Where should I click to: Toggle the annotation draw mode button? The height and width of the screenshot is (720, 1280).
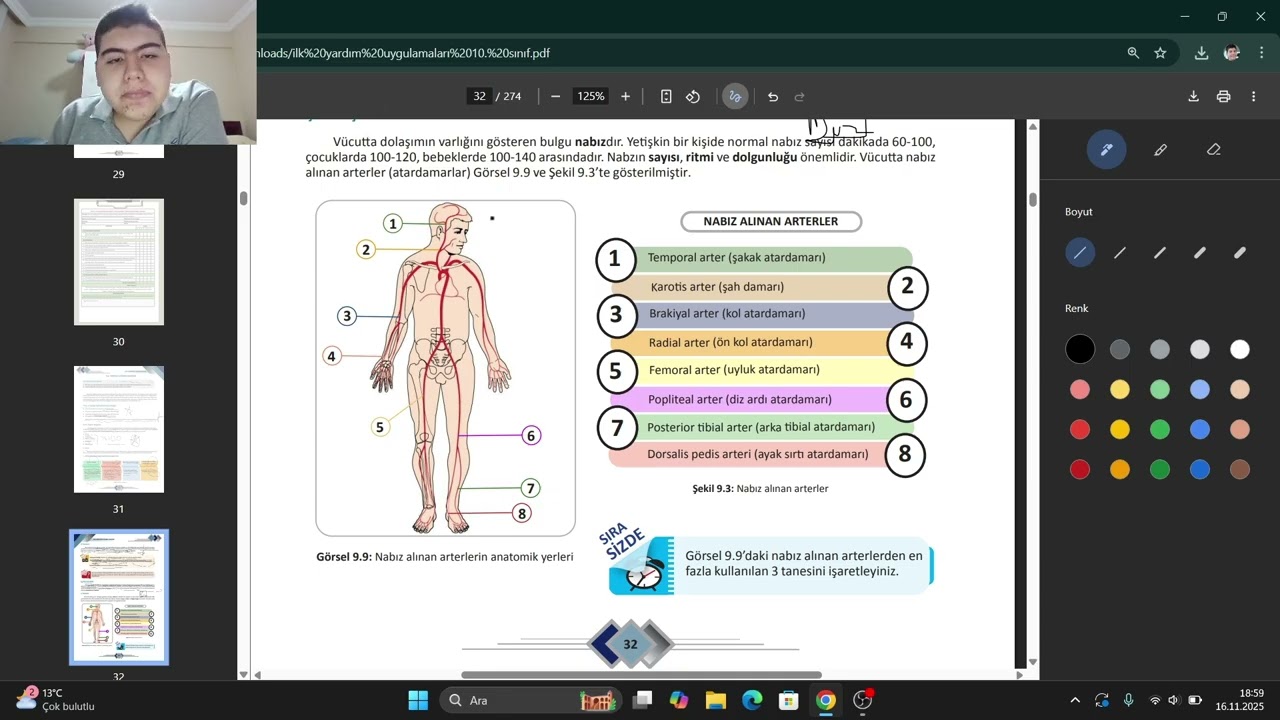735,96
